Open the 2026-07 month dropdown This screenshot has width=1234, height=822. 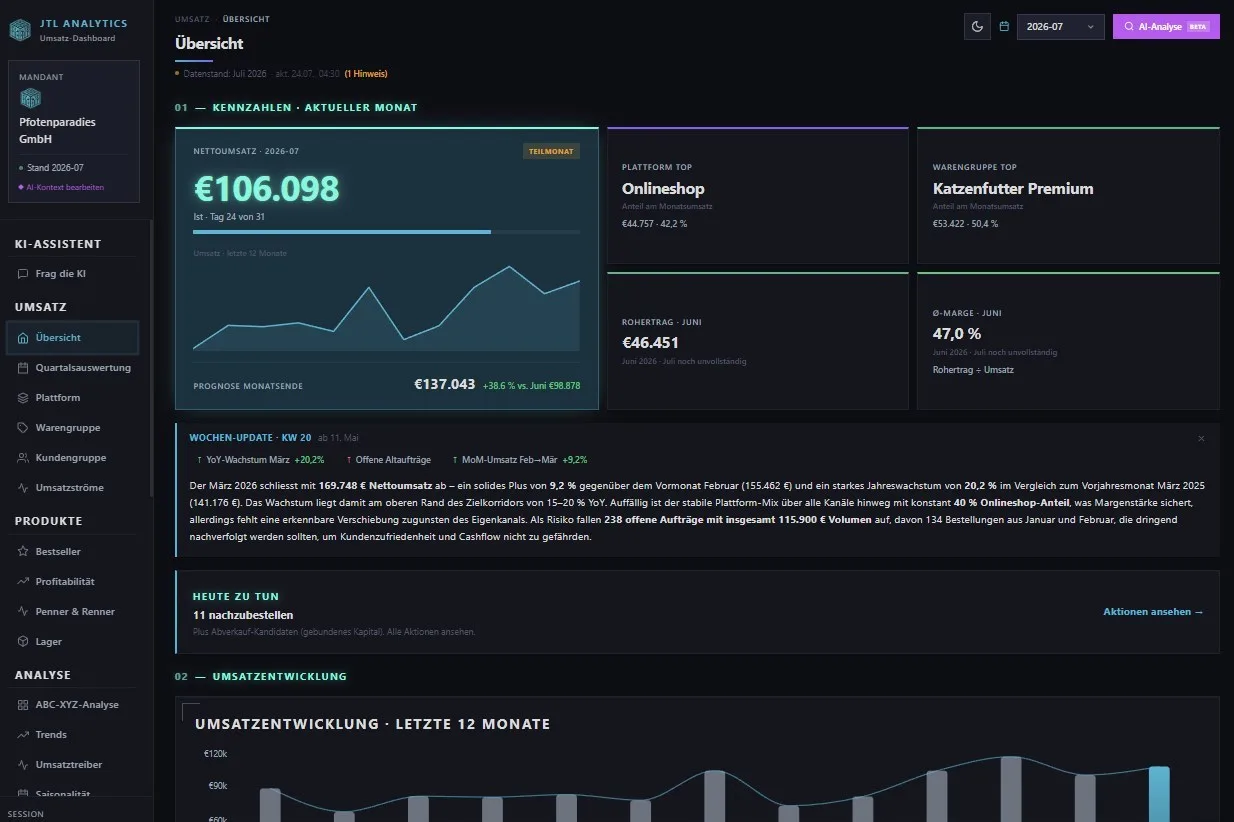coord(1061,27)
